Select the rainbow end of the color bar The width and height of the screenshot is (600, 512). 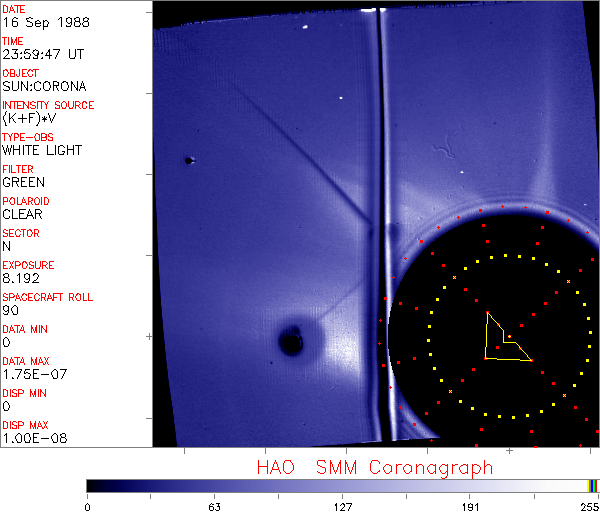coord(594,485)
